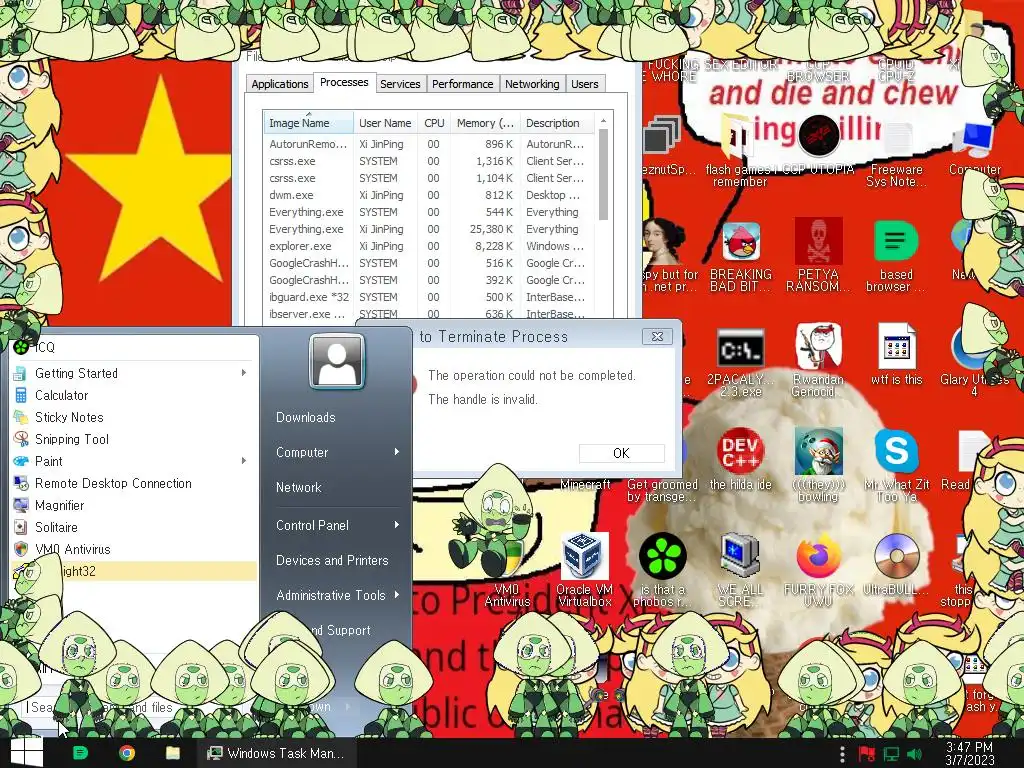Sort processes by Image Name column
Image resolution: width=1024 pixels, height=768 pixels.
[x=308, y=123]
